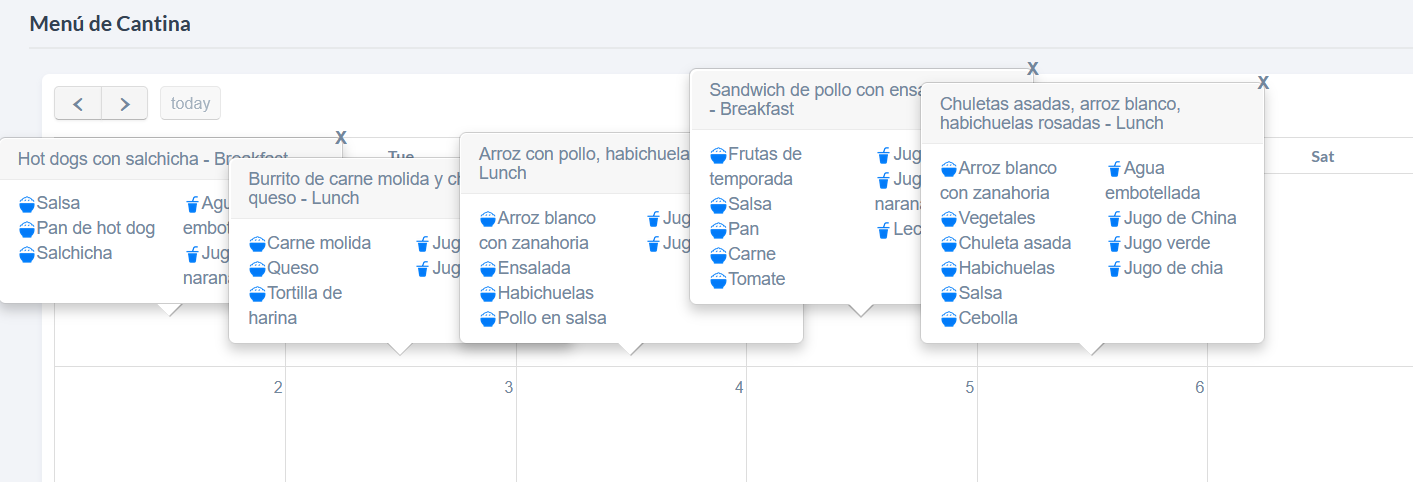Click the bowl icon beside Carne molida
Image resolution: width=1413 pixels, height=482 pixels.
[x=257, y=244]
